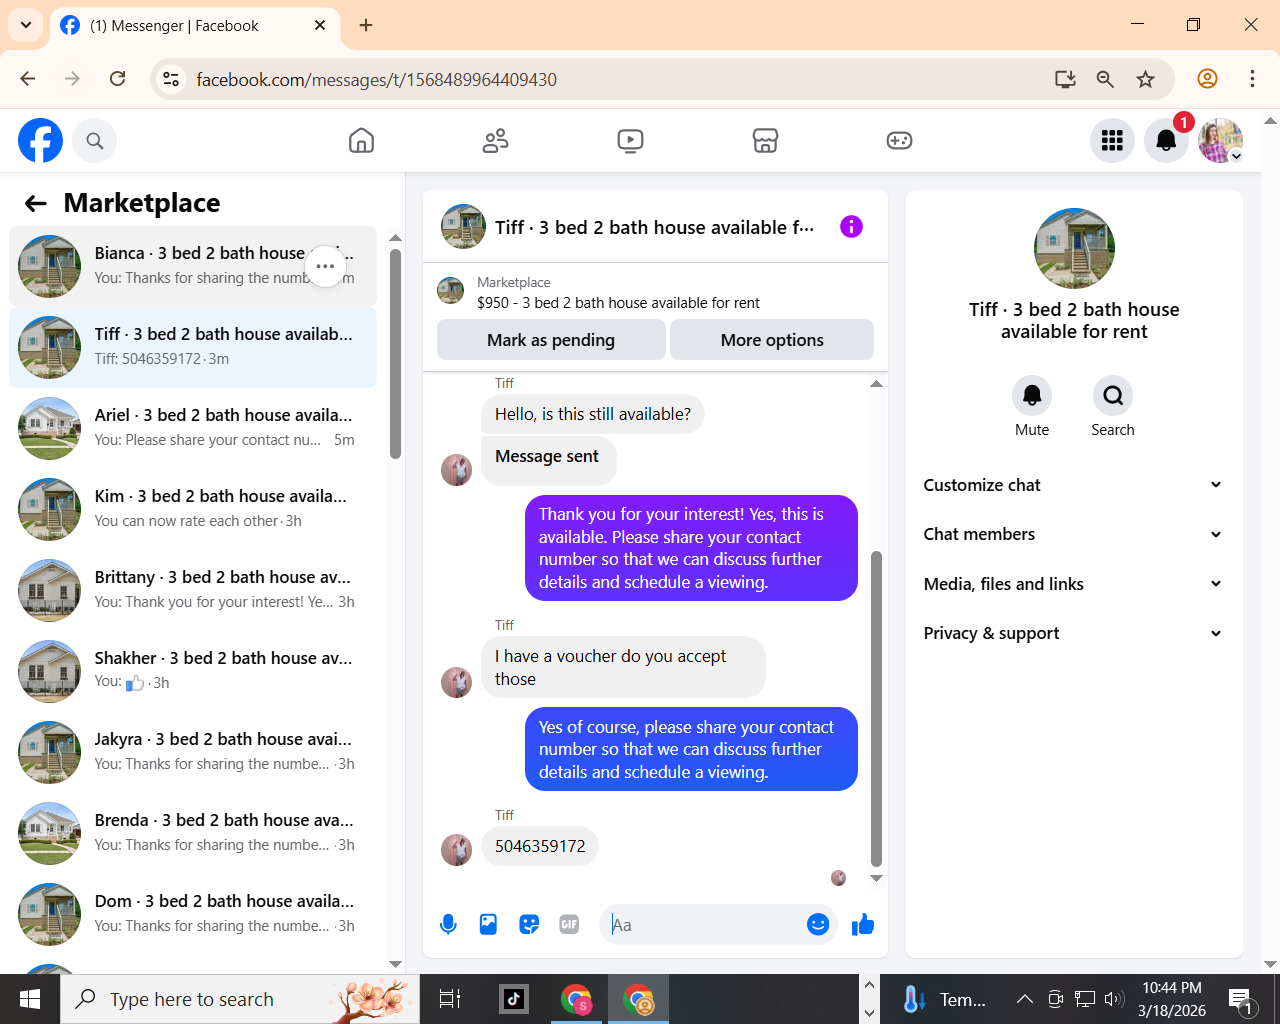The height and width of the screenshot is (1024, 1280).
Task: Expand Media, files and links section
Action: click(x=1074, y=584)
